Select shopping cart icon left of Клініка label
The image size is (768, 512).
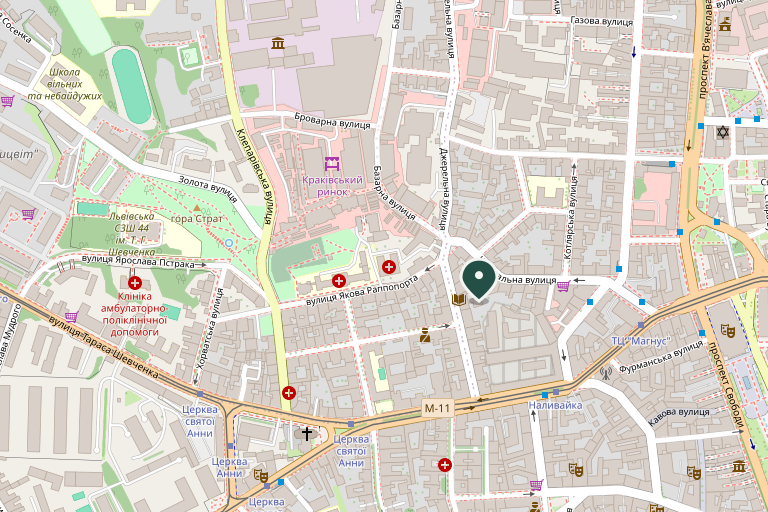(72, 317)
